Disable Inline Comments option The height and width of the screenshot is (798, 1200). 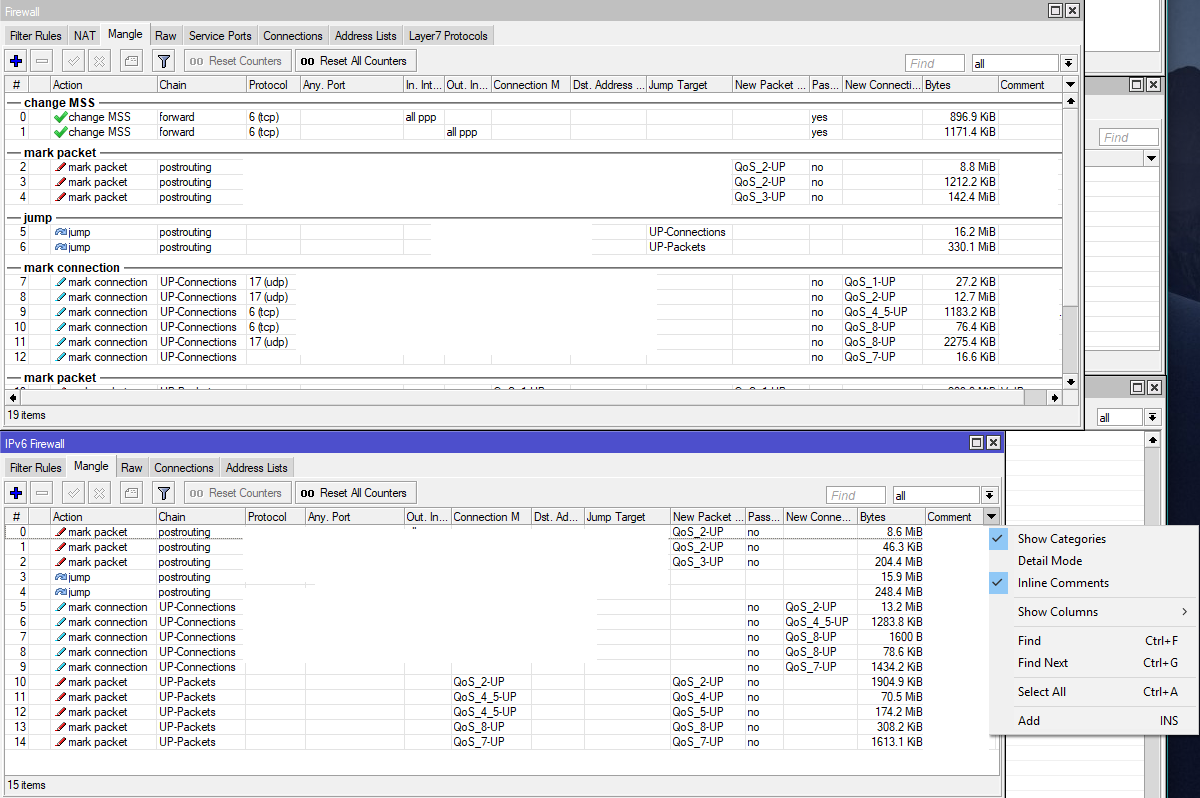pyautogui.click(x=1062, y=582)
